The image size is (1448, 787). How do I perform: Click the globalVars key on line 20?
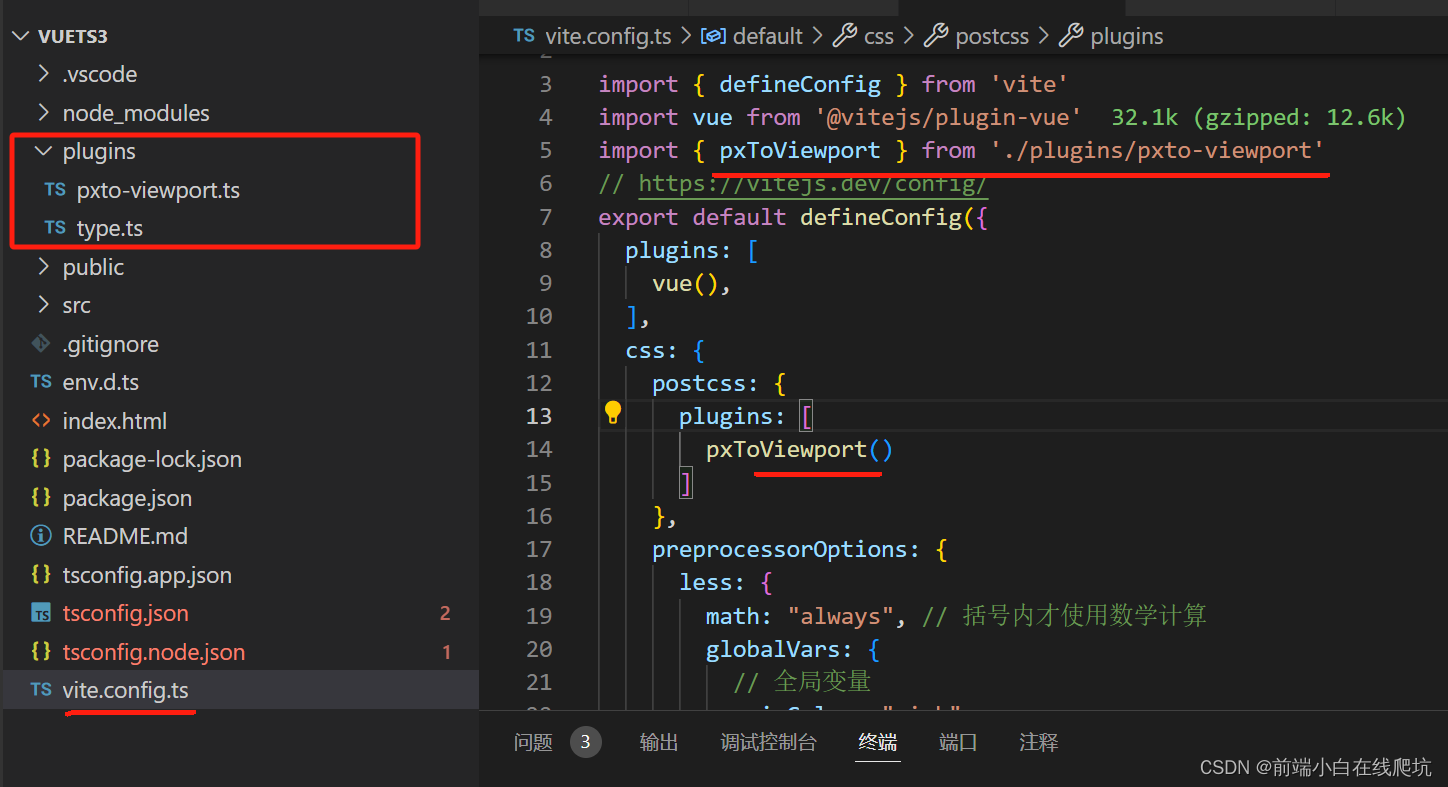click(x=780, y=649)
